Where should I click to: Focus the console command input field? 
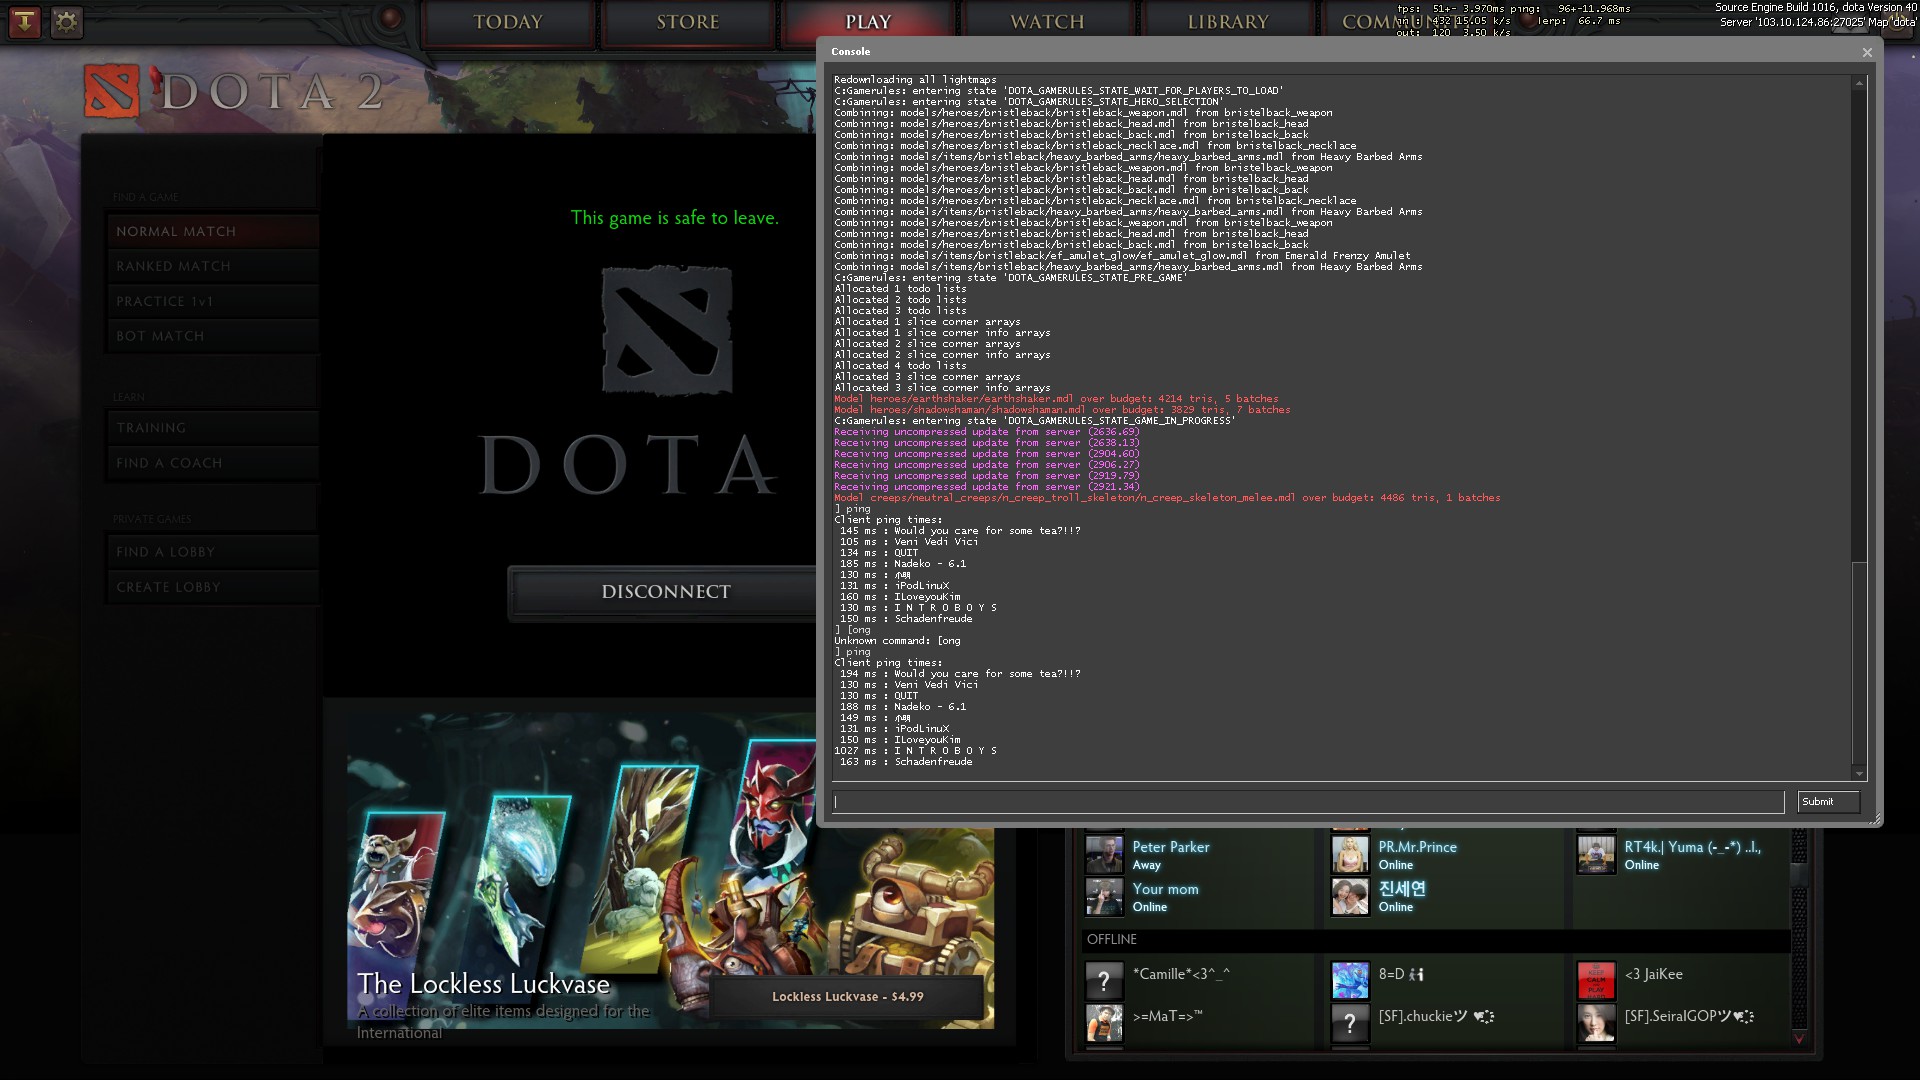pyautogui.click(x=1308, y=802)
